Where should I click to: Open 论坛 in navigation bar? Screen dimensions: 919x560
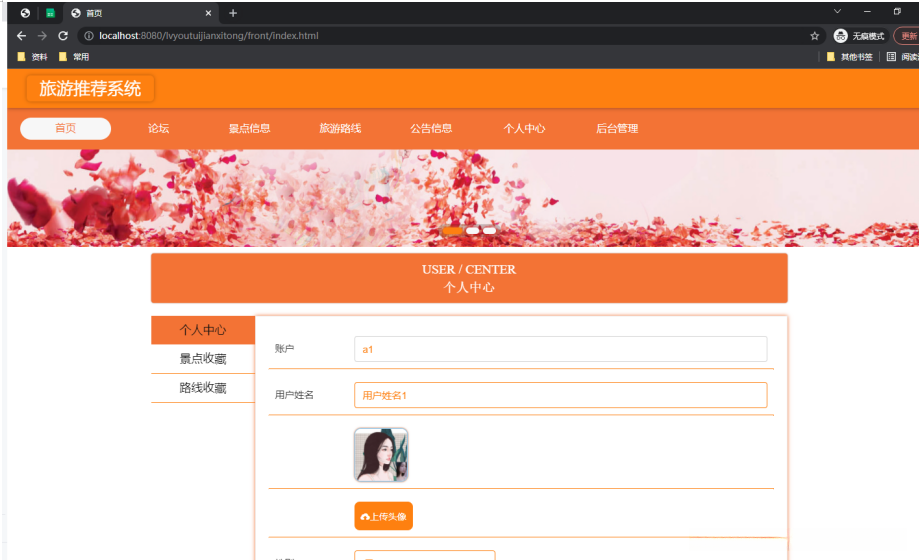158,128
